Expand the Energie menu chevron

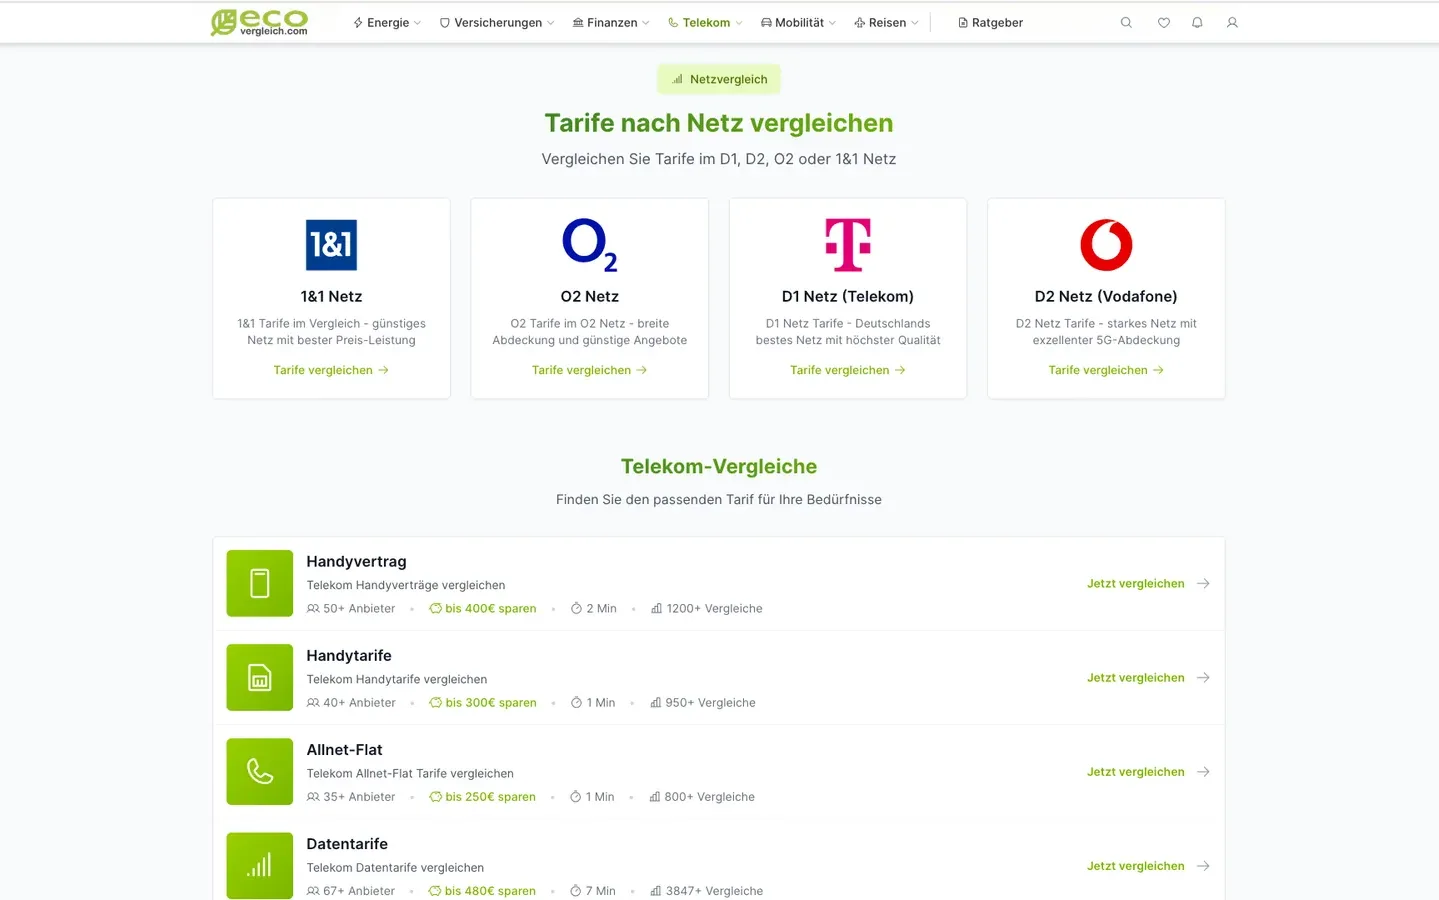click(417, 23)
